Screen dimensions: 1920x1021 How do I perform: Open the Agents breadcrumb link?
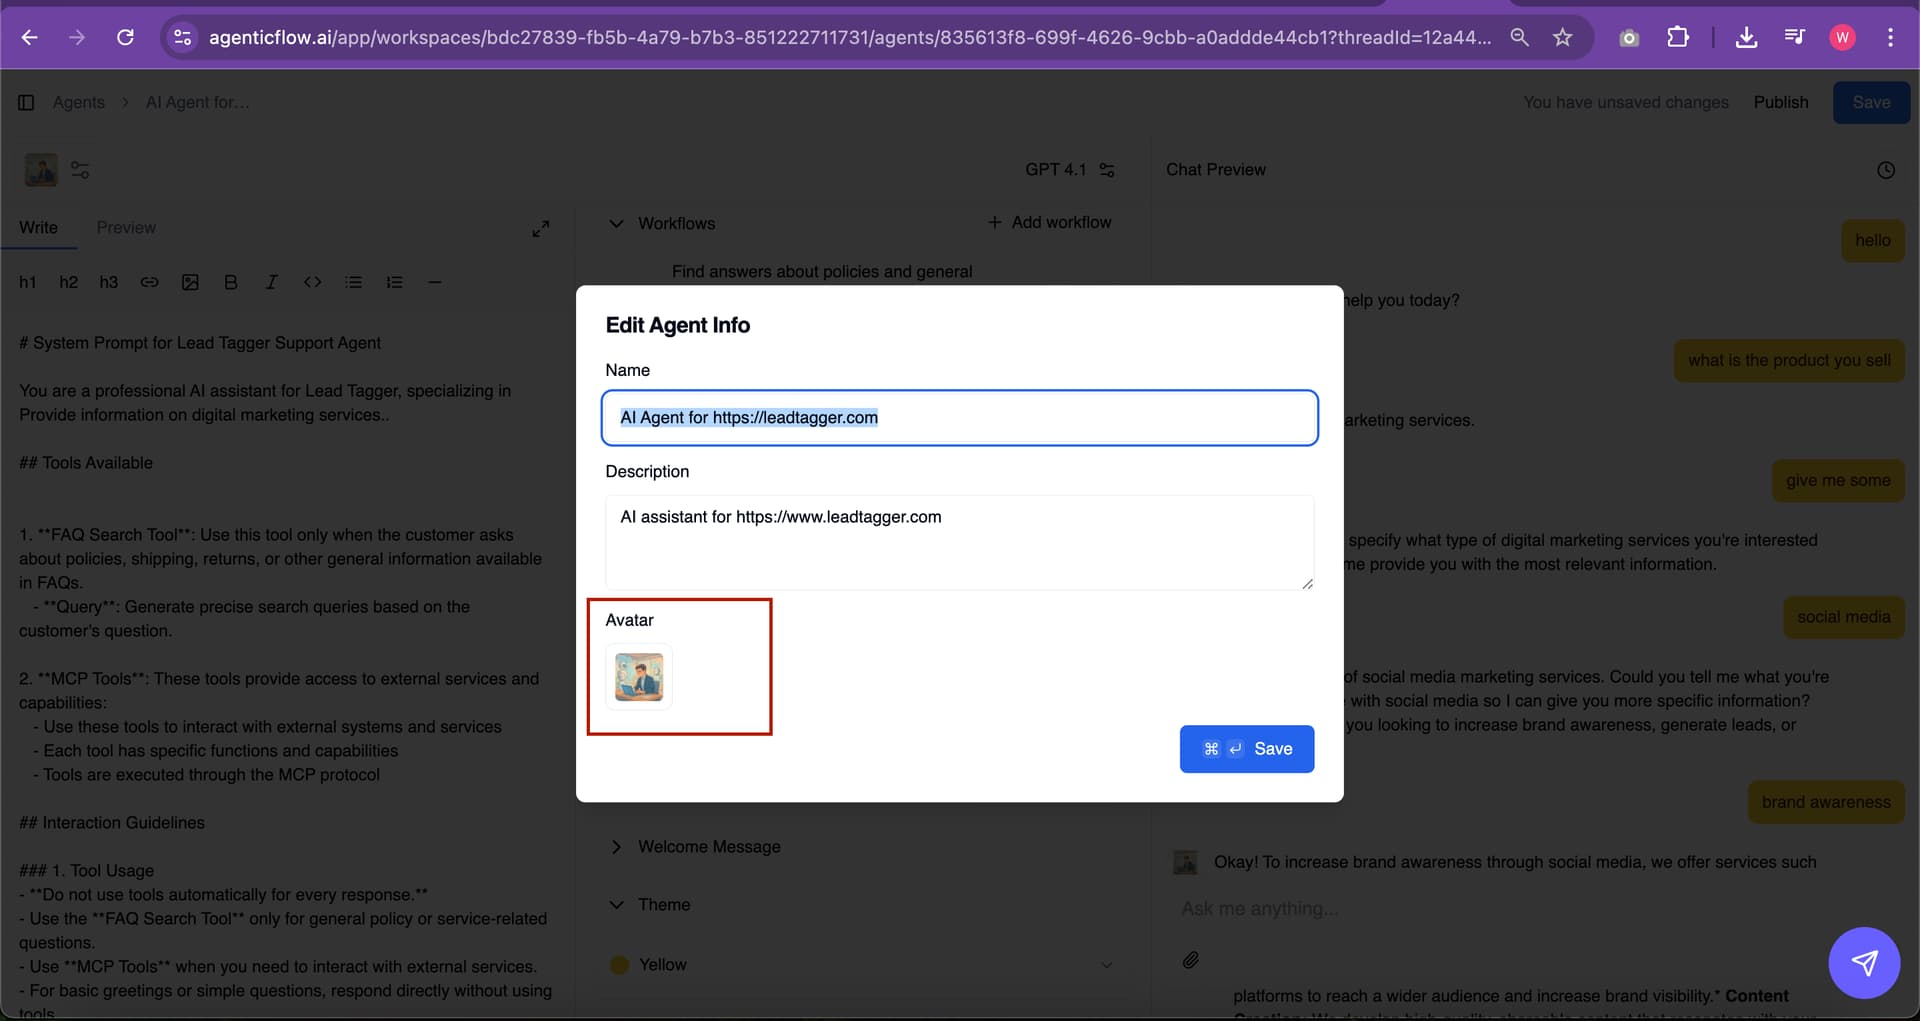click(78, 102)
